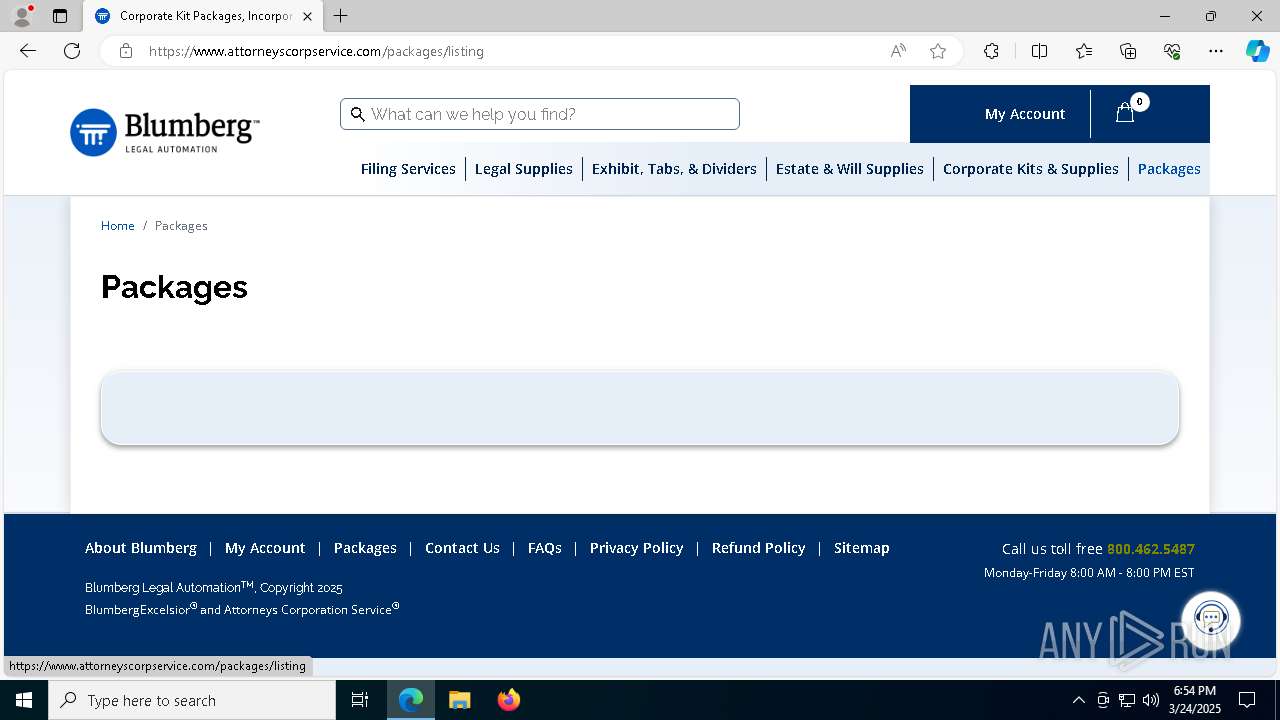
Task: Open volume control in system tray
Action: pos(1151,700)
